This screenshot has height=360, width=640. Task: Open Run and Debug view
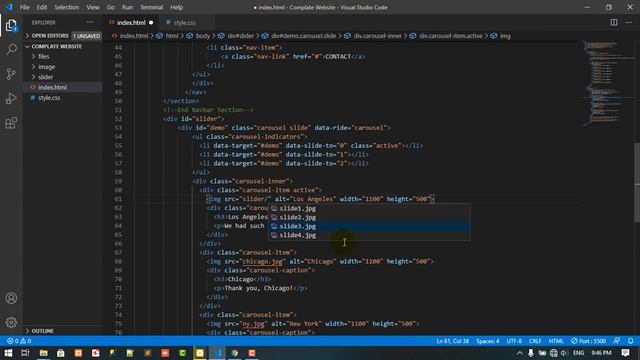pos(11,98)
